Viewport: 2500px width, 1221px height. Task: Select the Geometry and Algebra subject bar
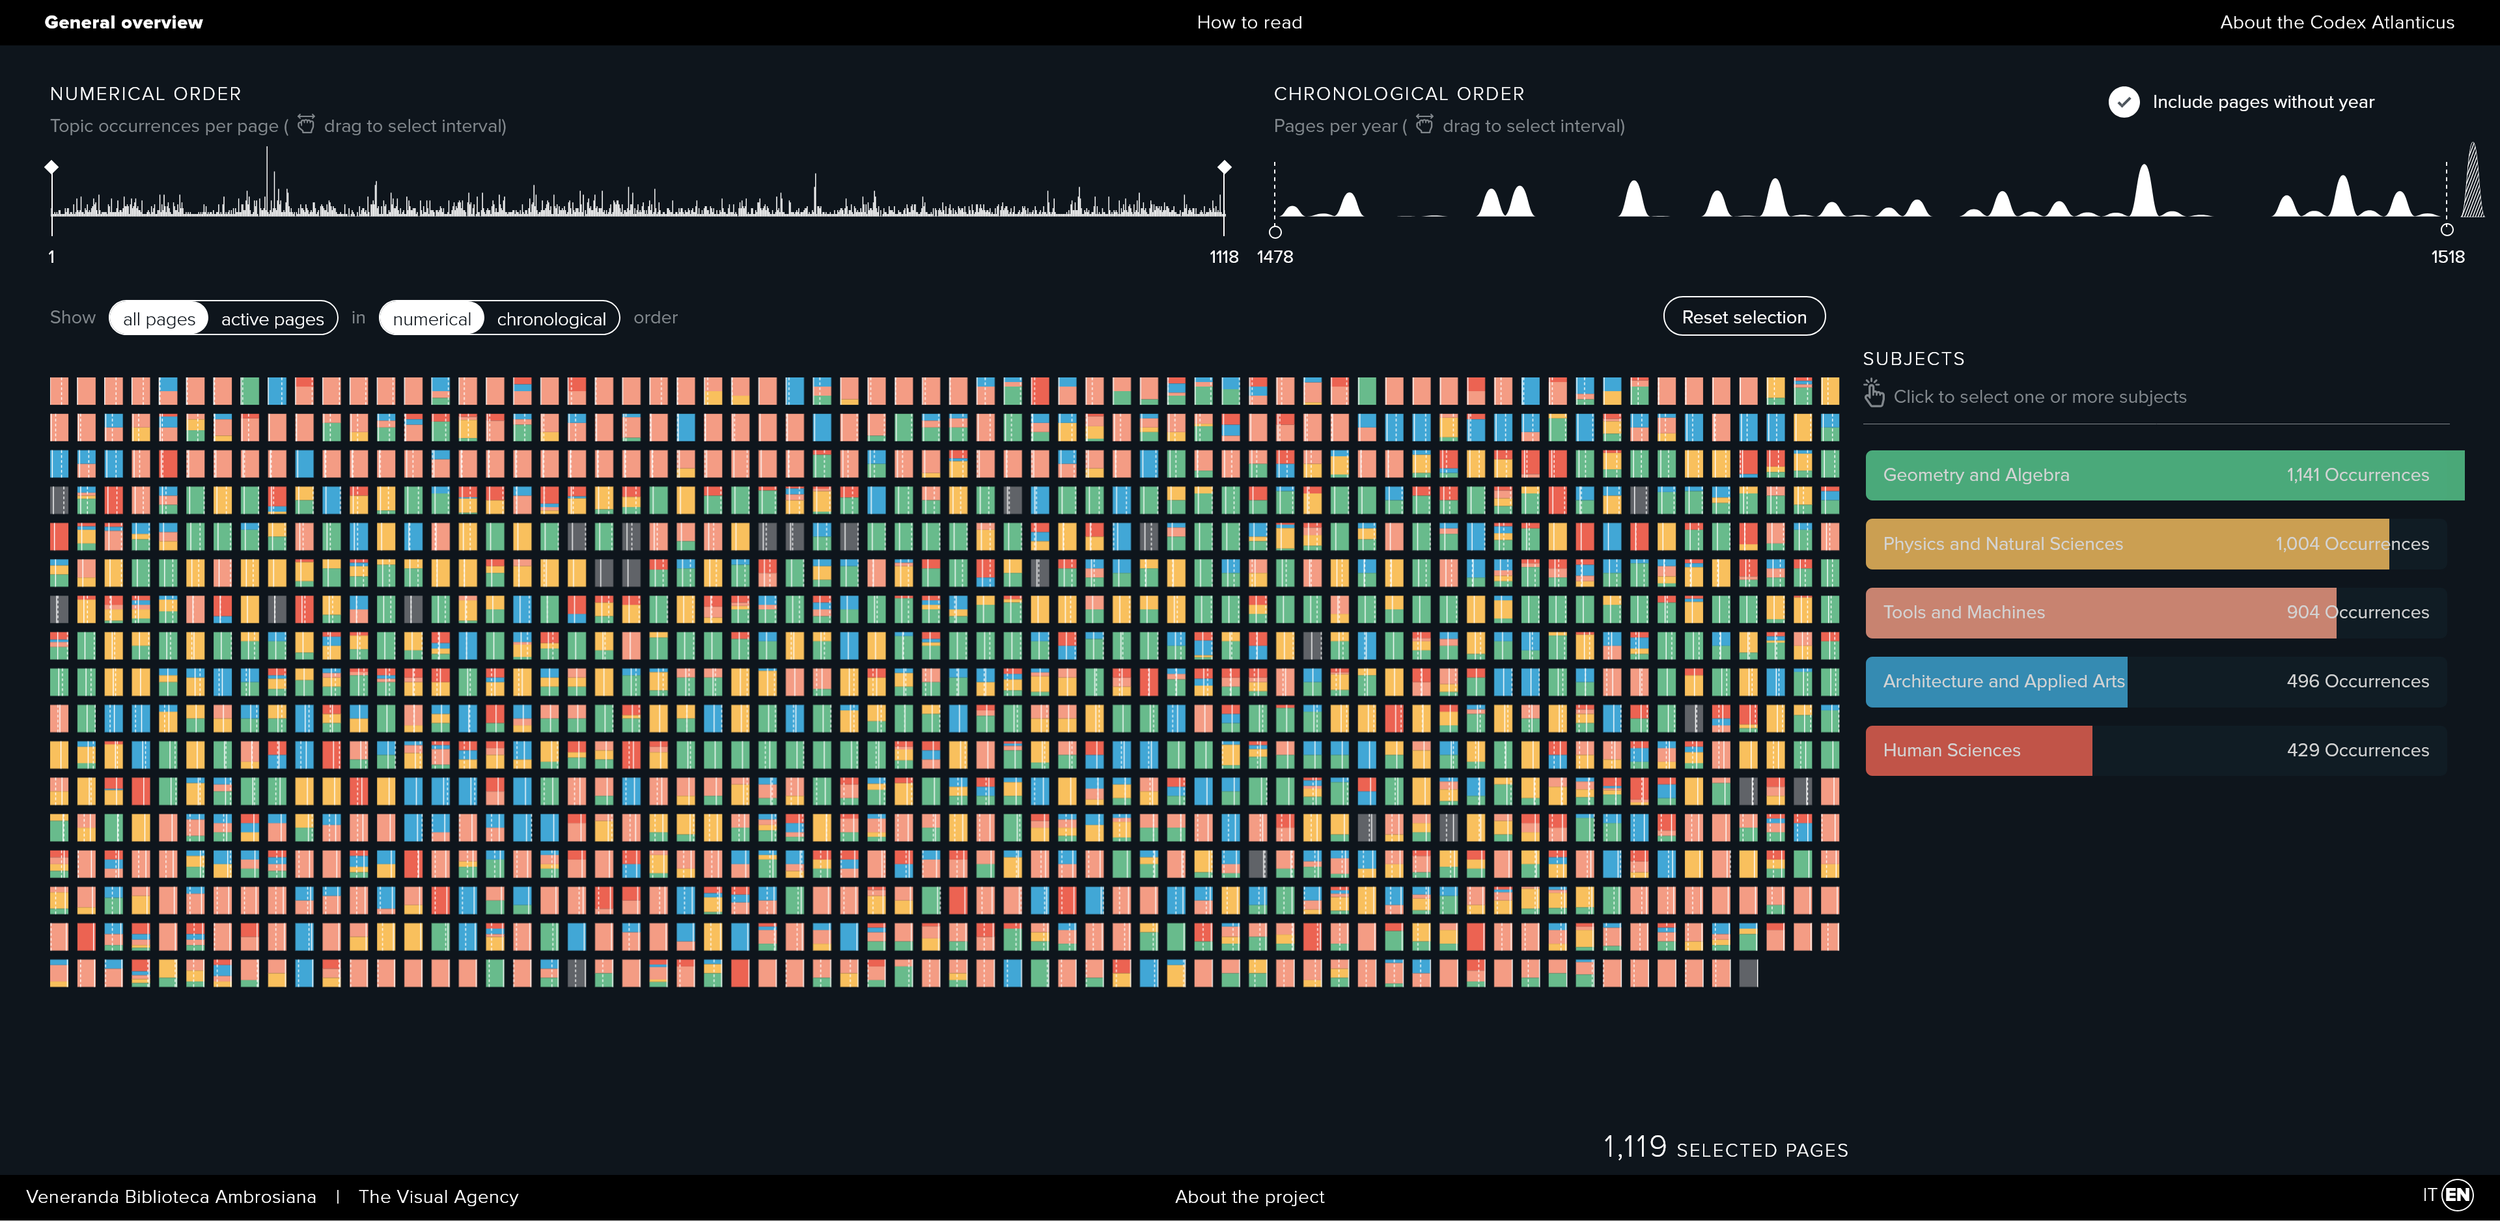click(x=2164, y=475)
